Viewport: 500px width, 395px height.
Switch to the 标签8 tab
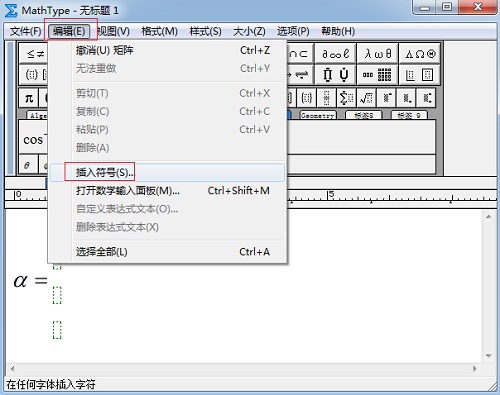363,115
